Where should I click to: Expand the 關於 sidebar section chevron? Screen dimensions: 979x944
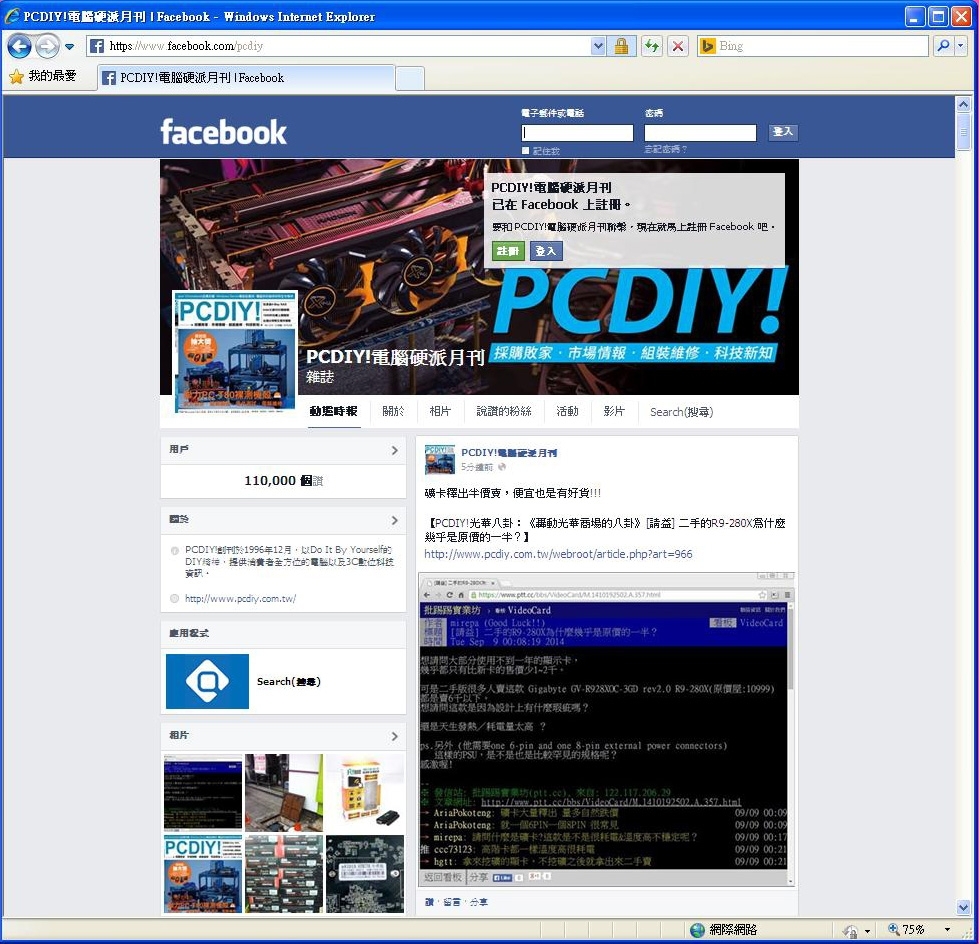pos(394,520)
